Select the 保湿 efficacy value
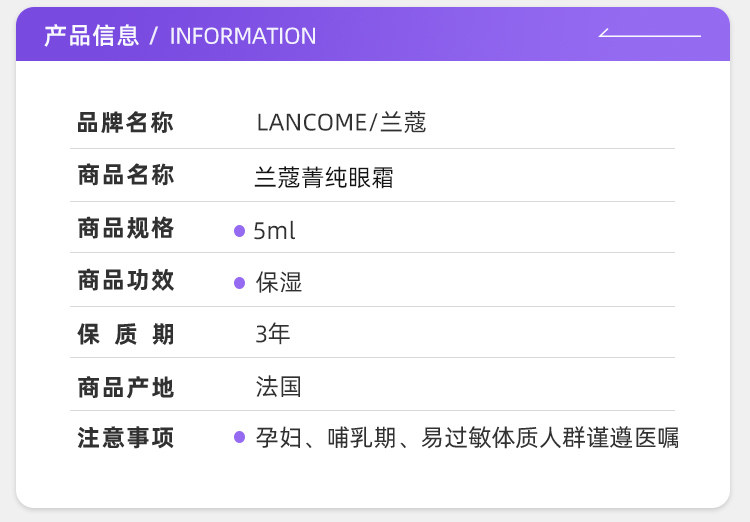The width and height of the screenshot is (750, 522). 279,283
